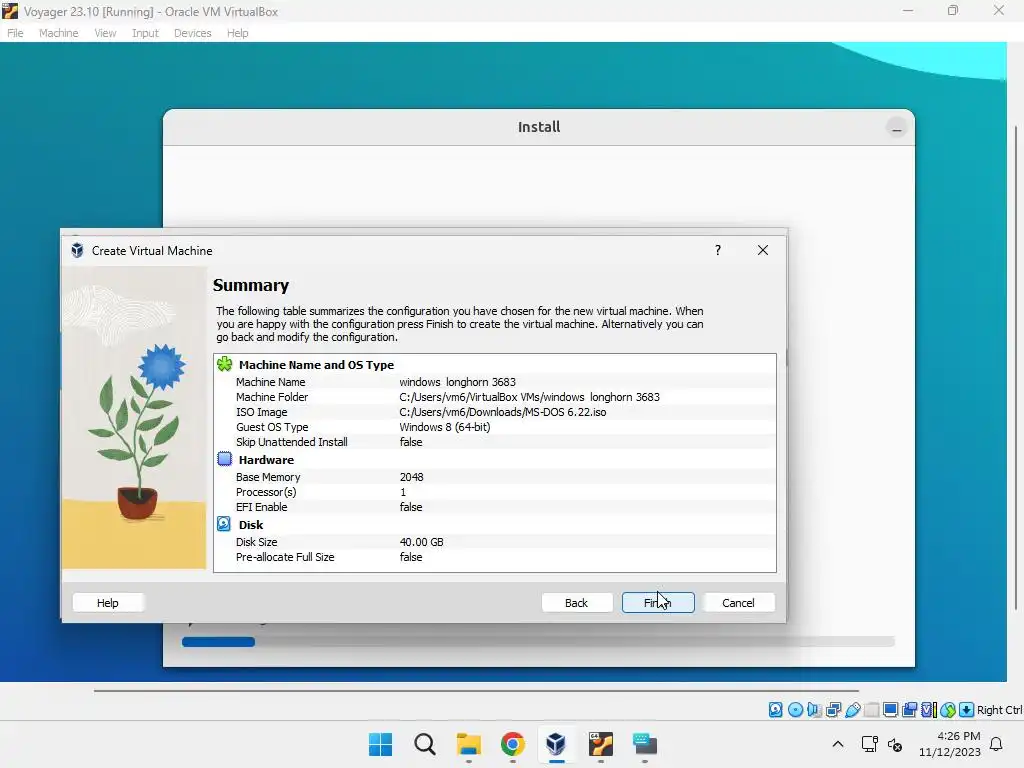Open the Input menu

click(145, 33)
